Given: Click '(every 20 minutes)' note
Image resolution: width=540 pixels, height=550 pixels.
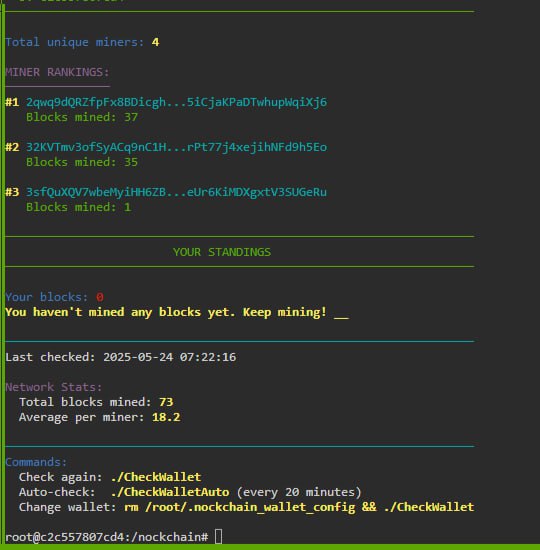Looking at the screenshot, I should pos(299,492).
